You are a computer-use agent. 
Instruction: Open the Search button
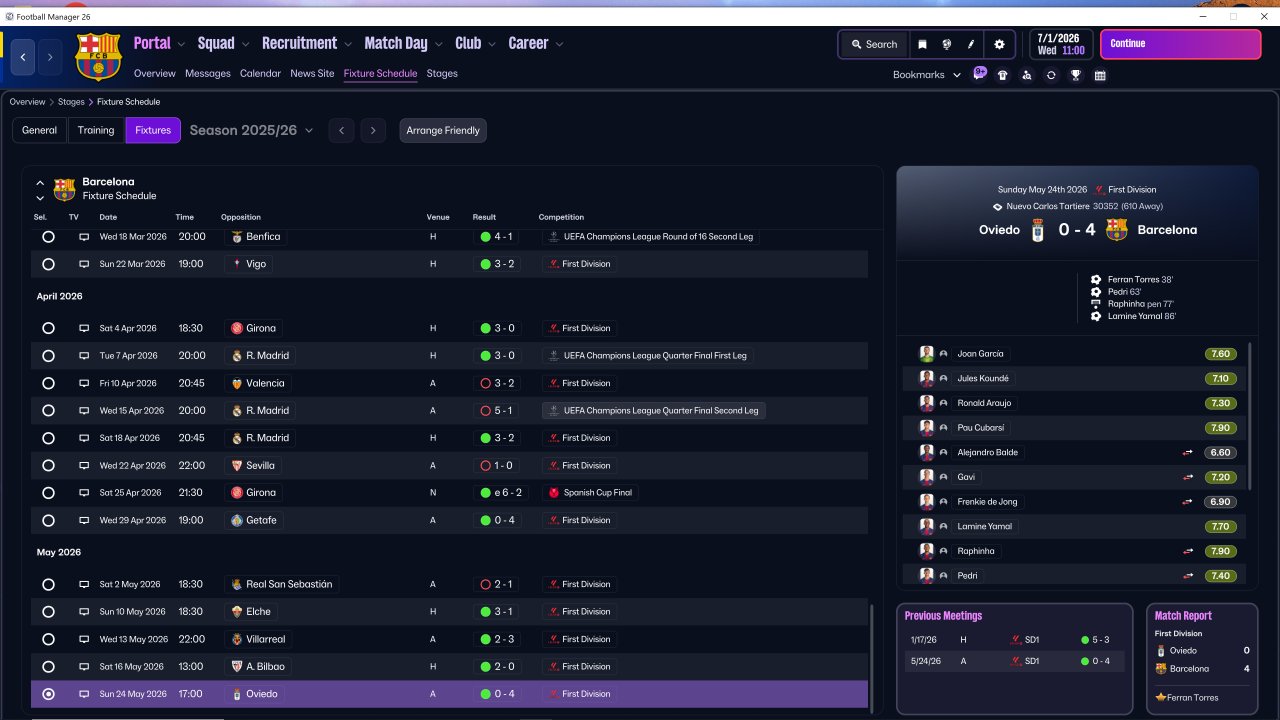point(874,44)
